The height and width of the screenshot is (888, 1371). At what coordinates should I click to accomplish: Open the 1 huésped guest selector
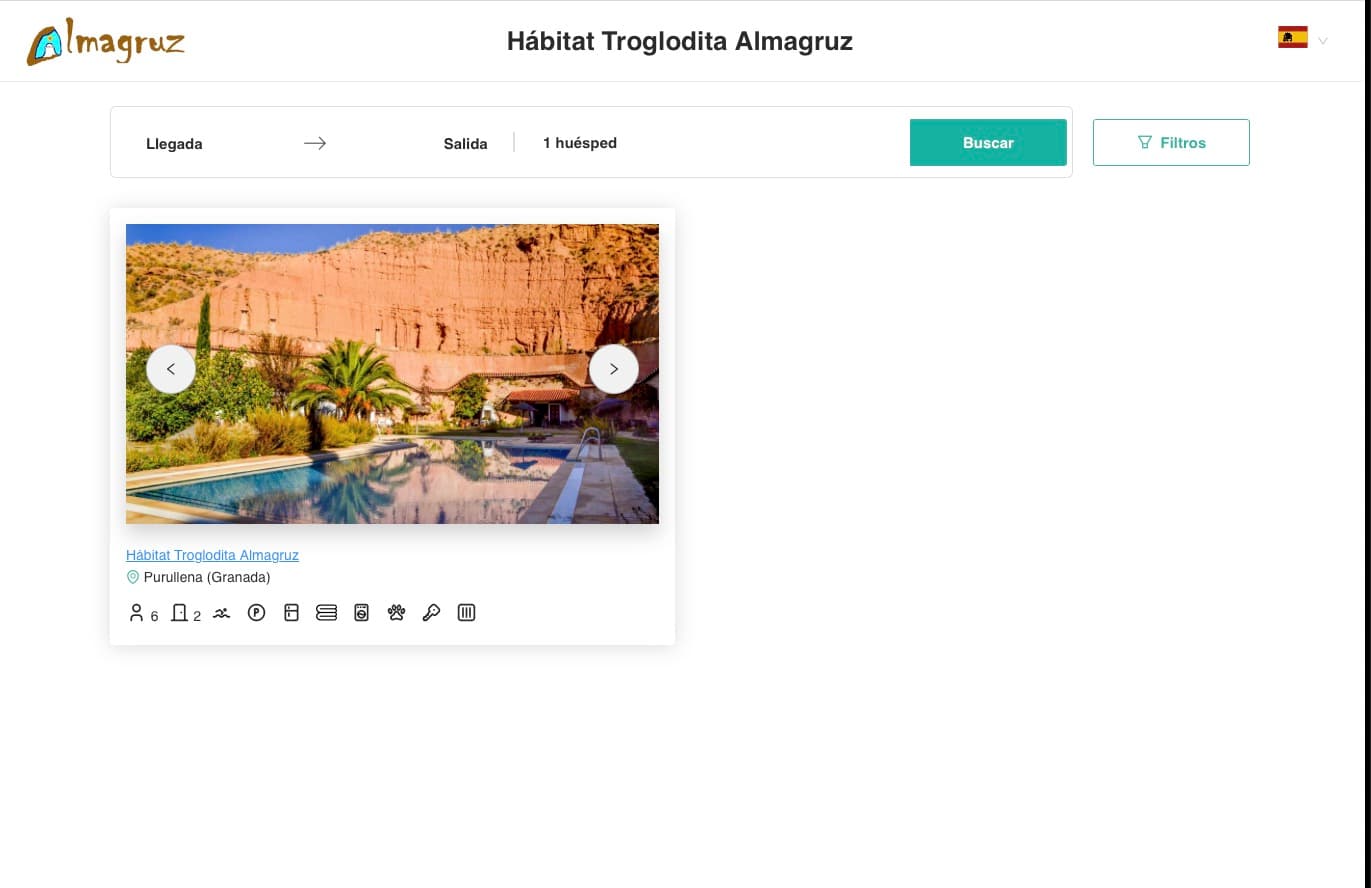pos(580,143)
